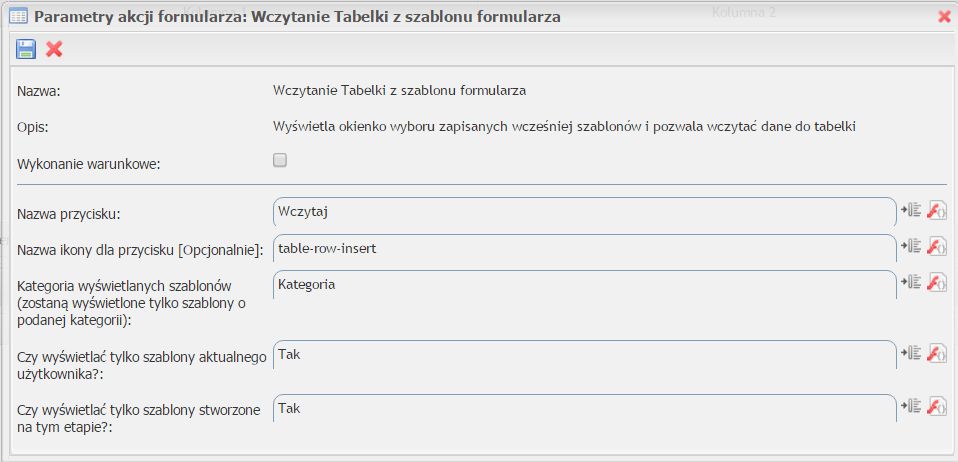
Task: Save parameters with the floppy disk icon
Action: [x=26, y=49]
